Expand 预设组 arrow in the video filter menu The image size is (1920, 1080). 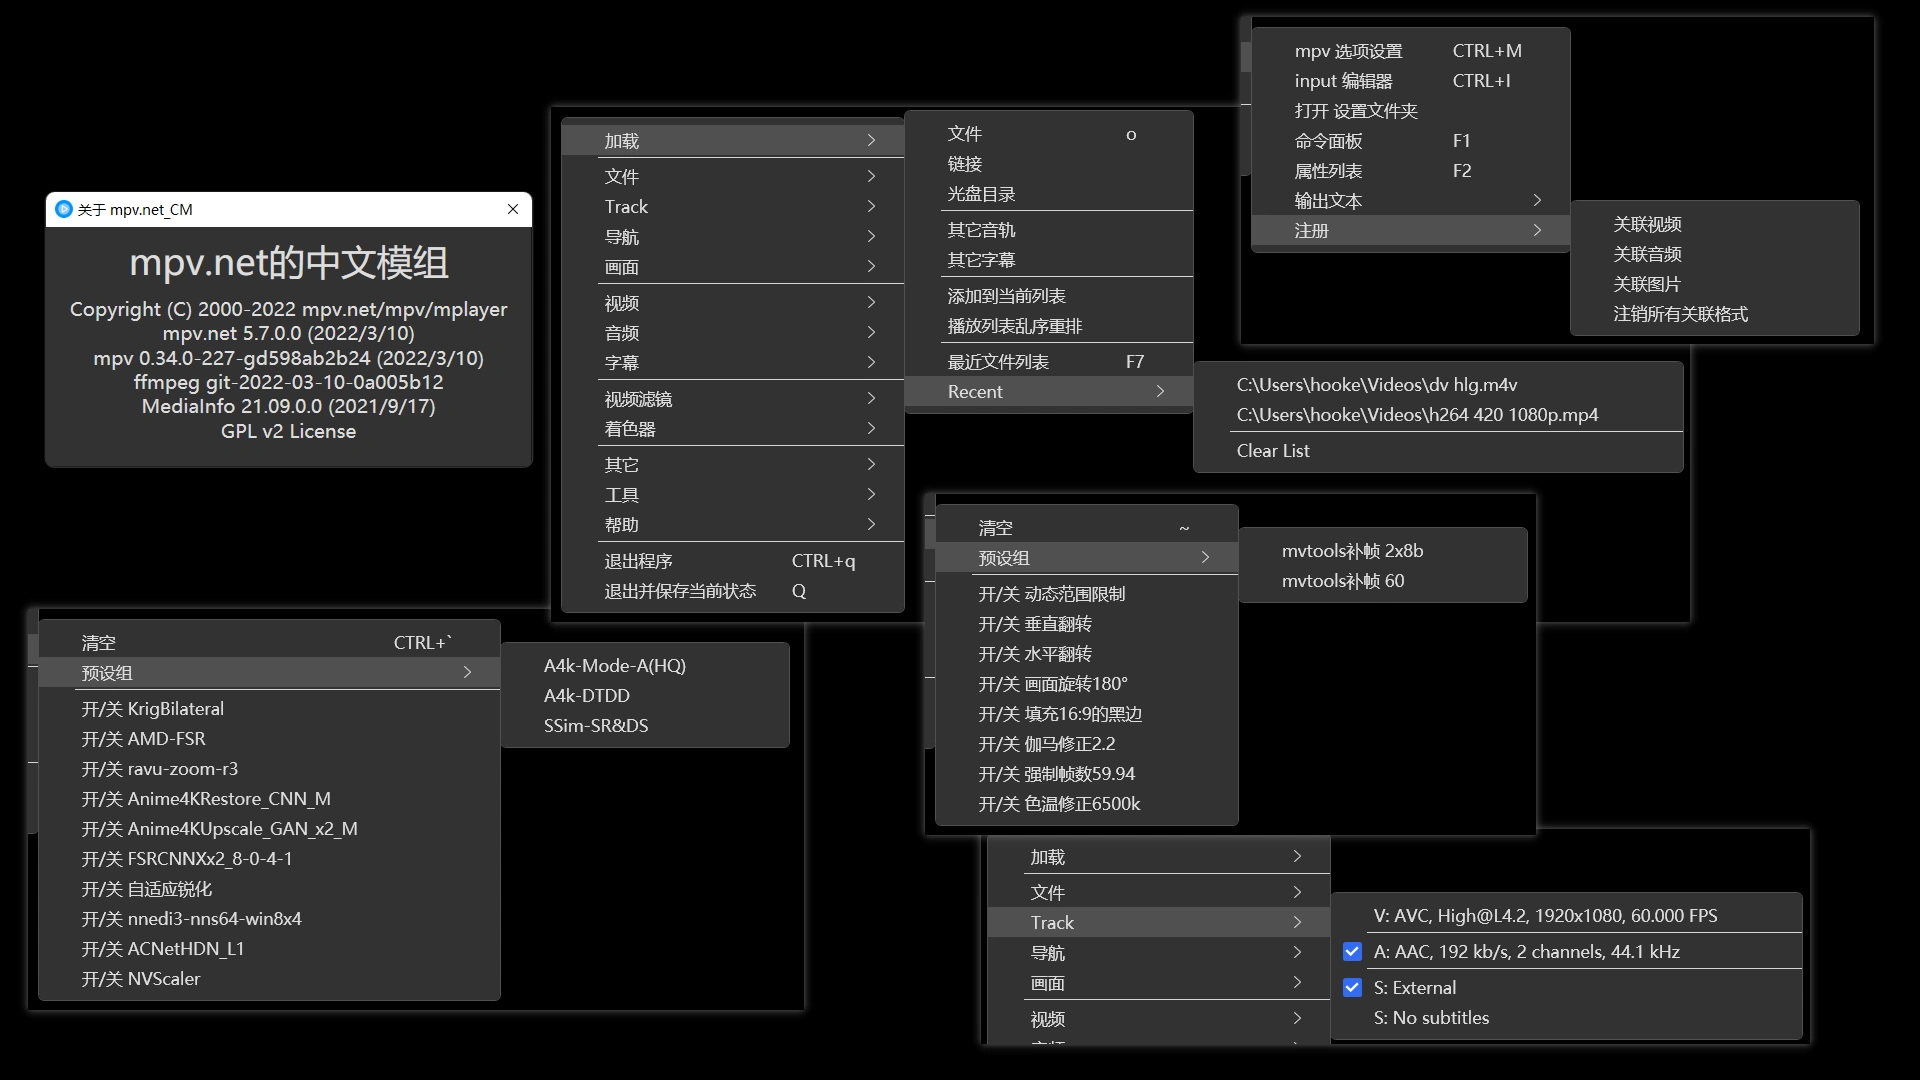1205,558
